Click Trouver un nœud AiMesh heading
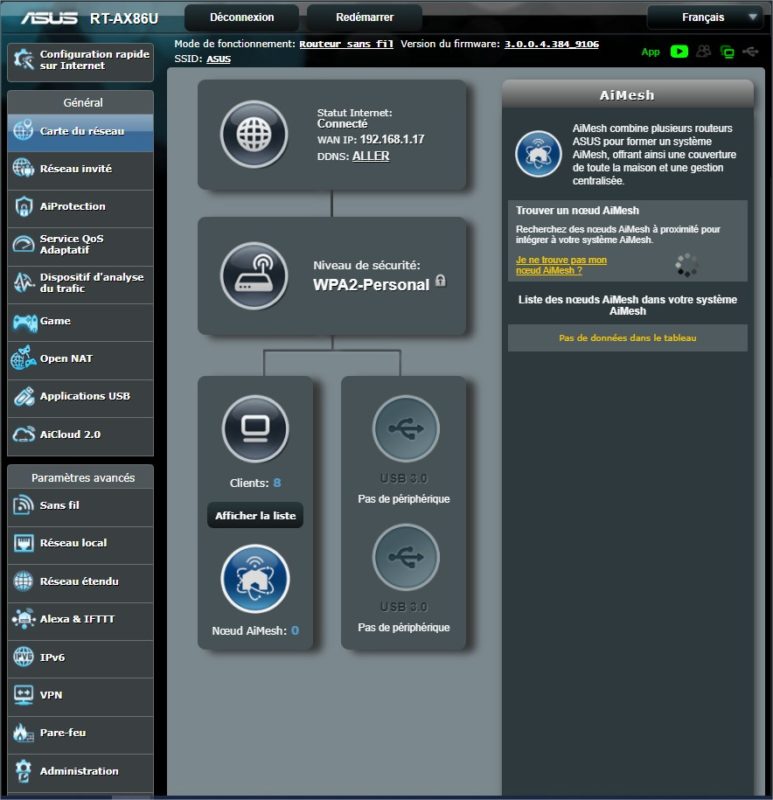773x800 pixels. click(x=577, y=210)
